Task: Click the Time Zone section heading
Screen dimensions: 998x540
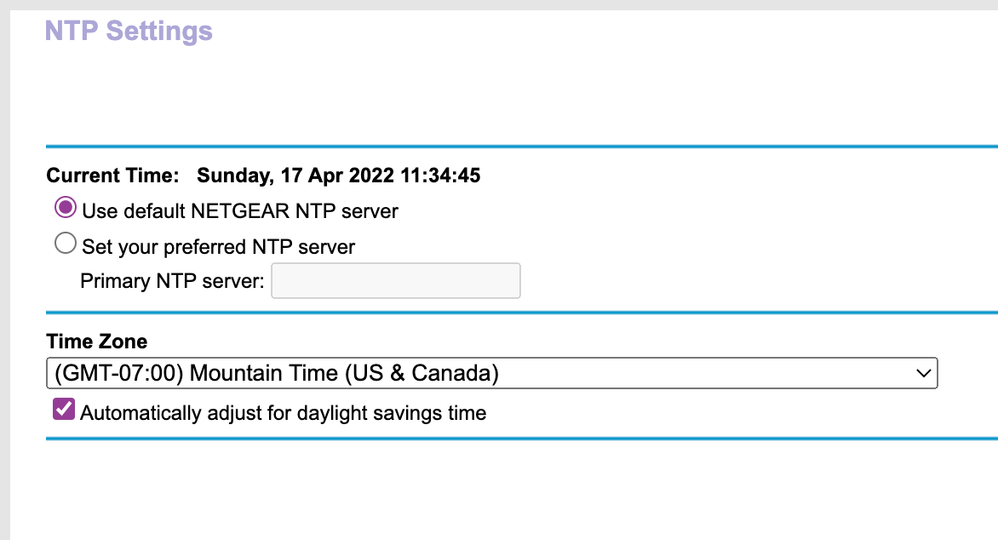Action: point(96,341)
